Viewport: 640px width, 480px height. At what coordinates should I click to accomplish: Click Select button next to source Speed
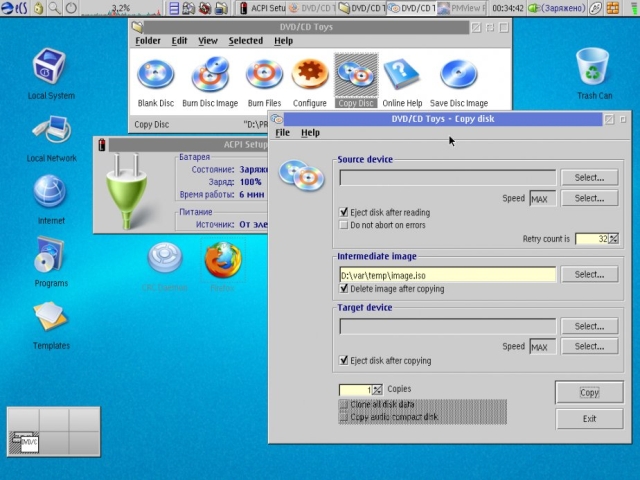click(x=589, y=198)
